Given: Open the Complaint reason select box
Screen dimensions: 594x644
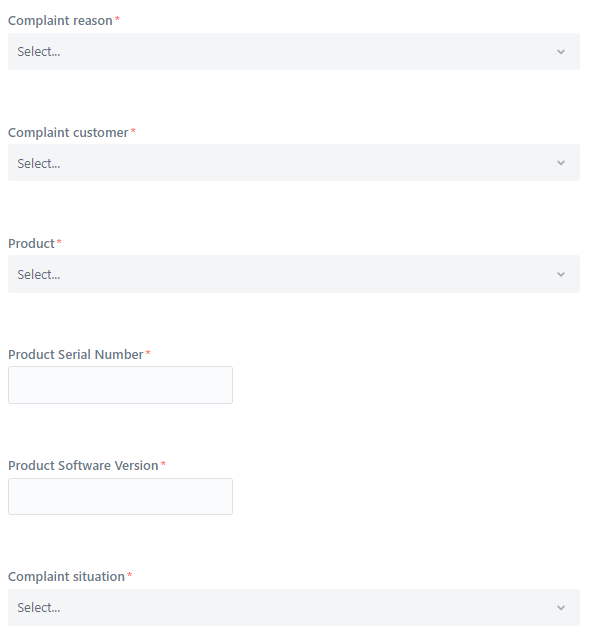Looking at the screenshot, I should tap(294, 51).
